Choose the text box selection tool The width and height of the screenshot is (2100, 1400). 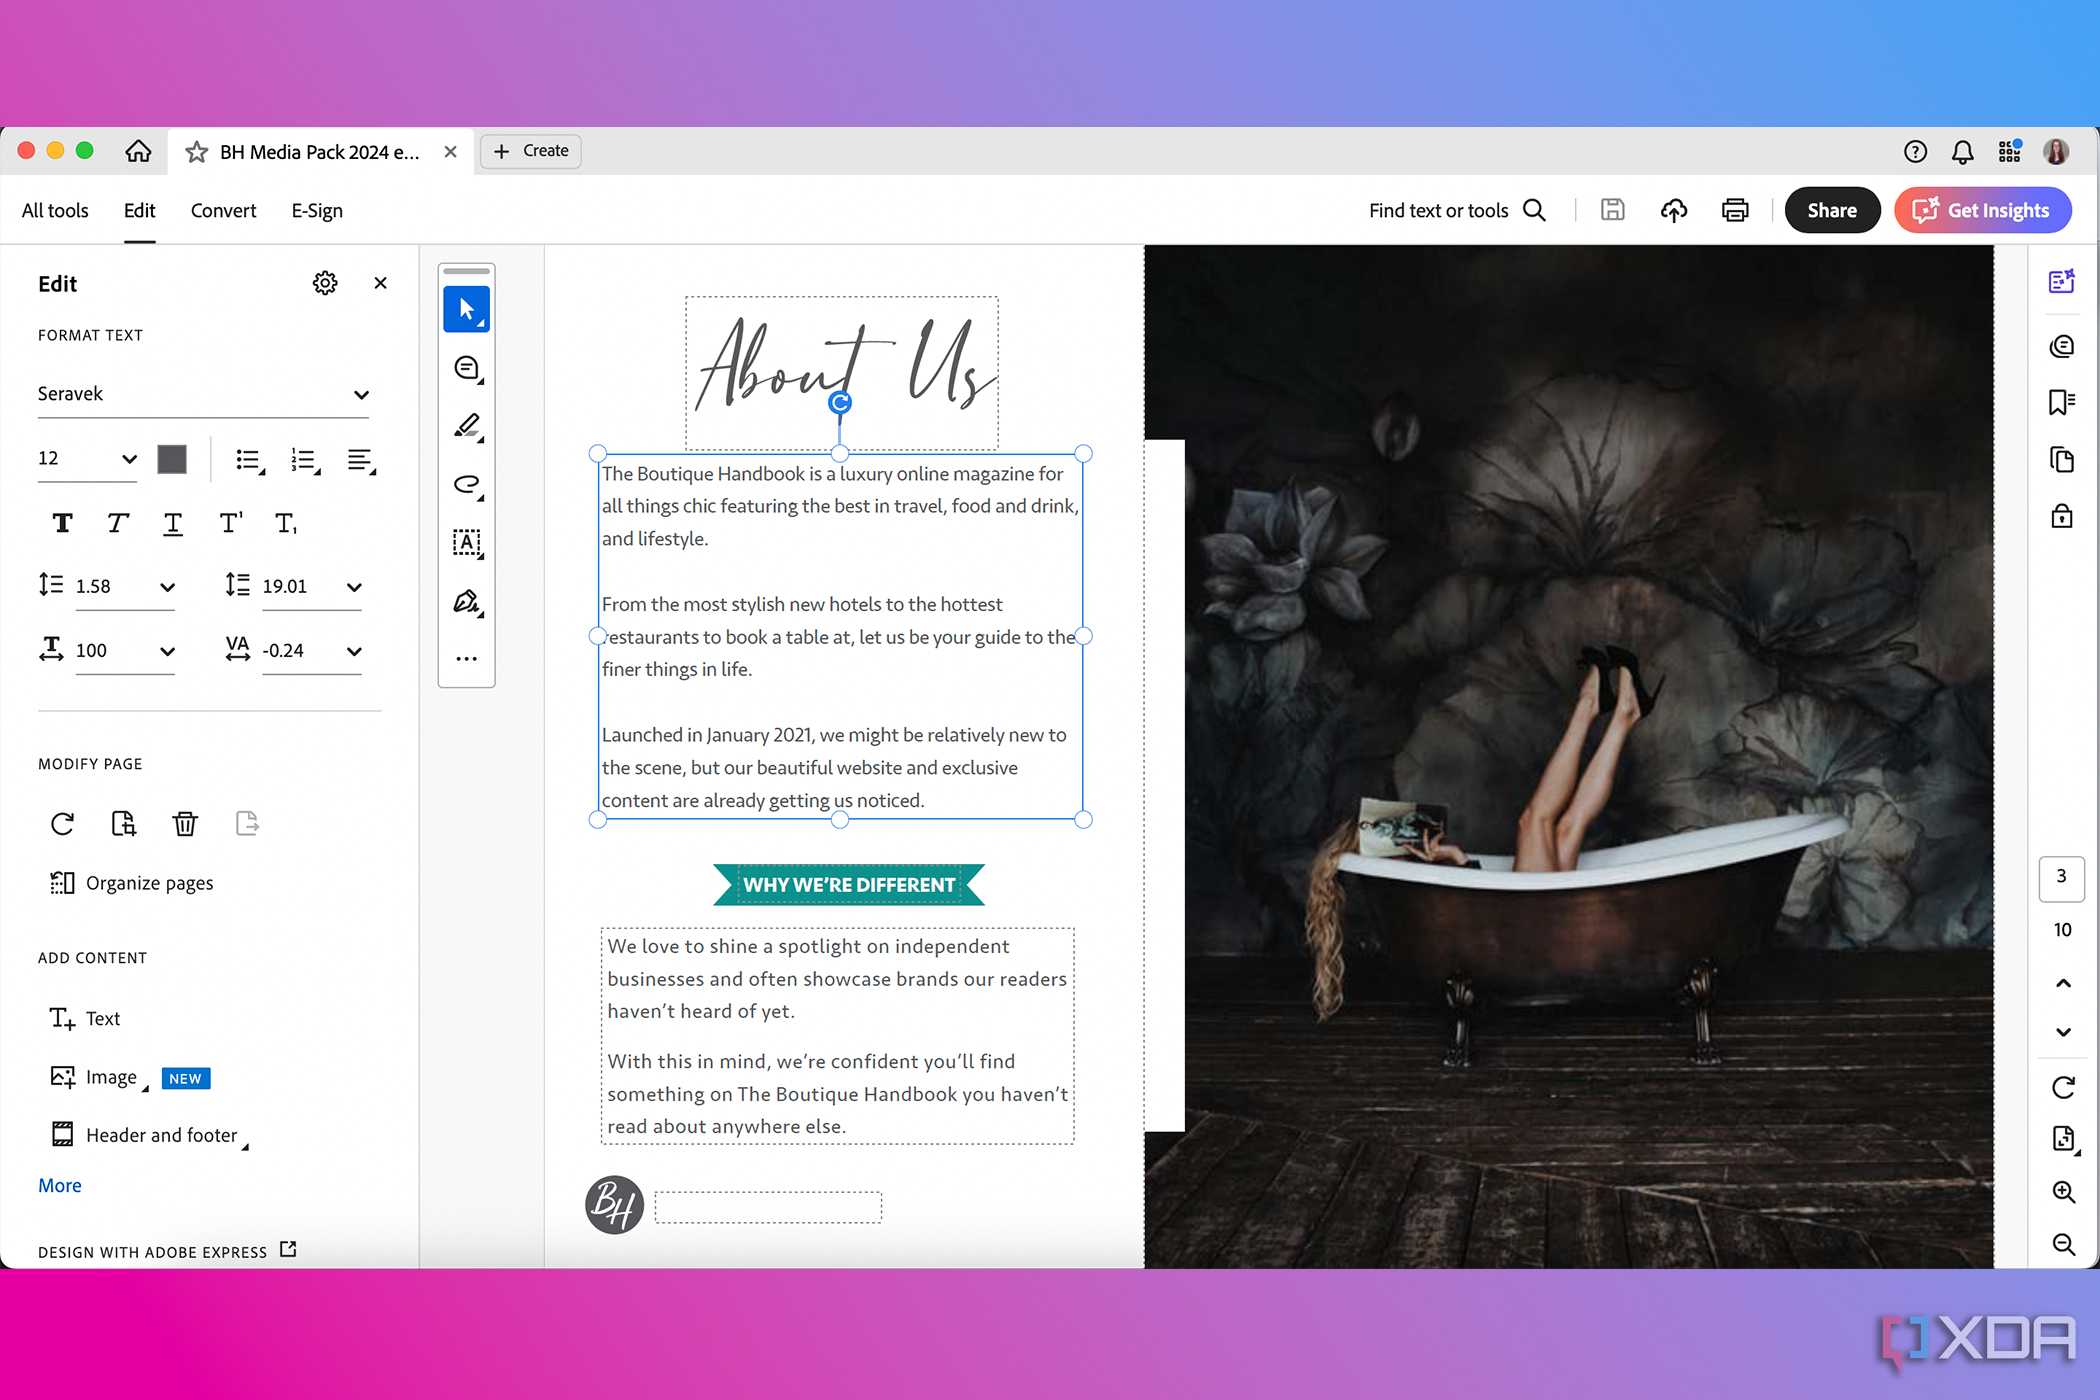coord(466,543)
